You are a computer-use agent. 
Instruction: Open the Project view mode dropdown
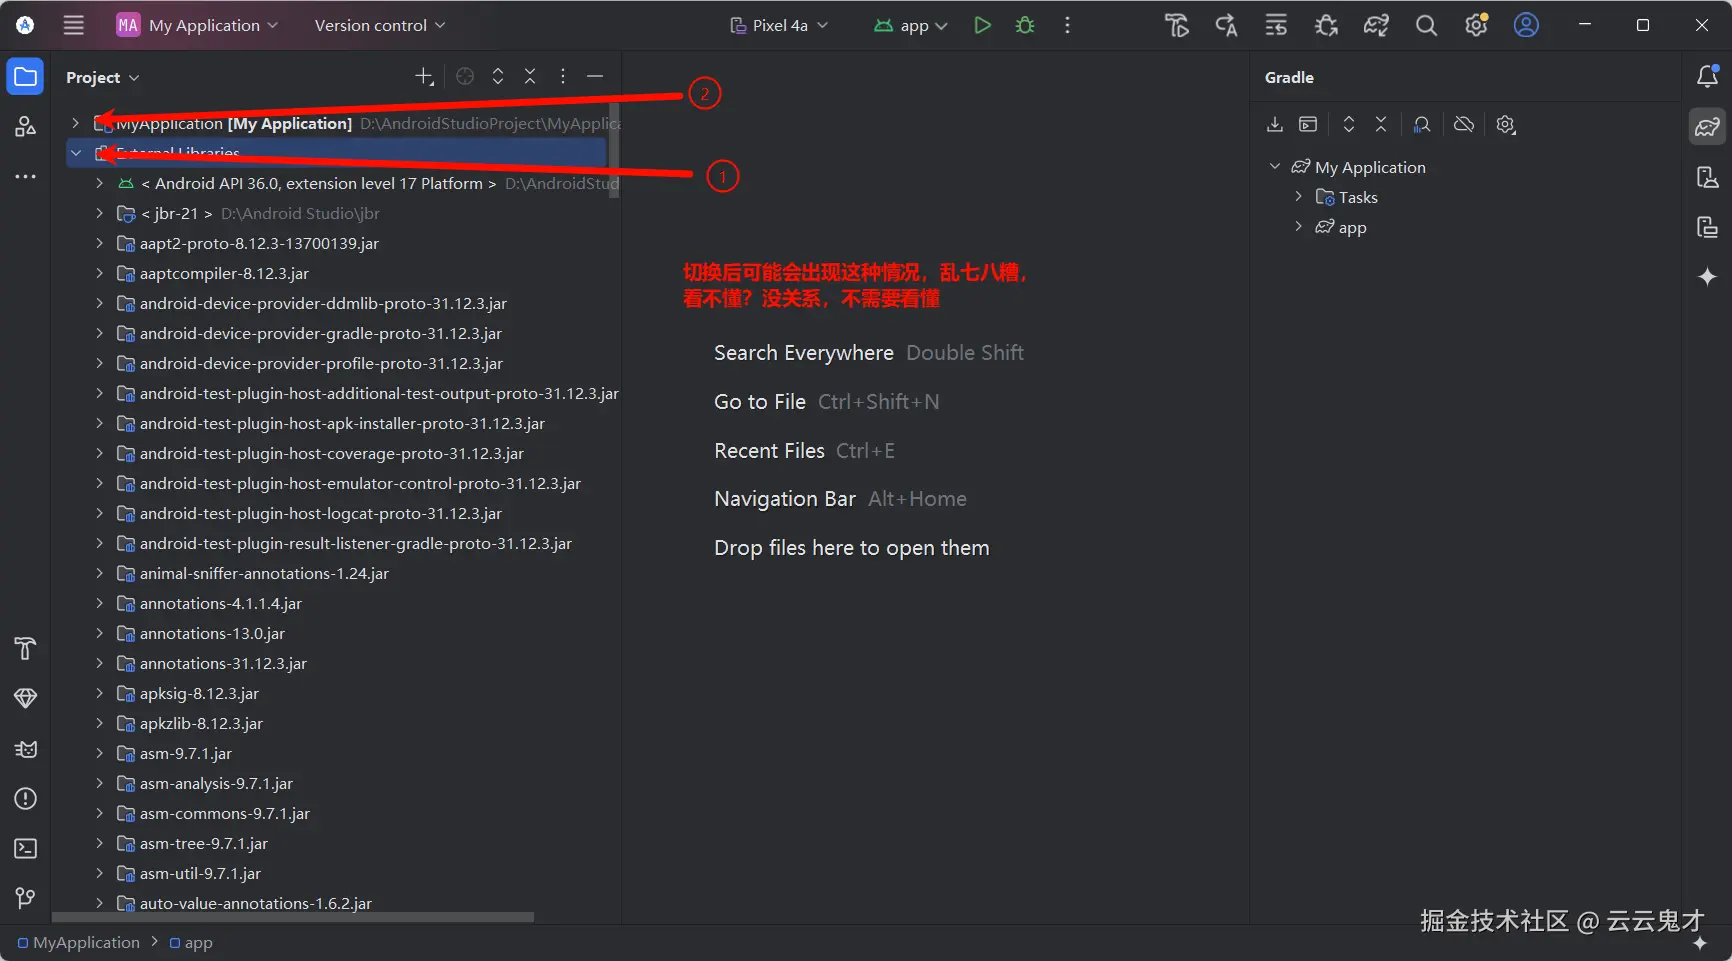point(103,77)
